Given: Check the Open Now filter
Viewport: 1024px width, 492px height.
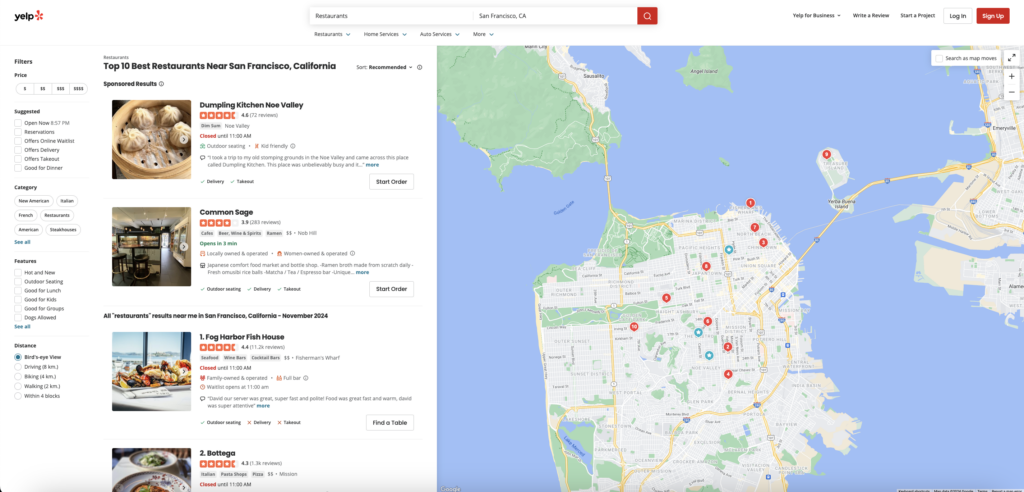Looking at the screenshot, I should [x=18, y=123].
